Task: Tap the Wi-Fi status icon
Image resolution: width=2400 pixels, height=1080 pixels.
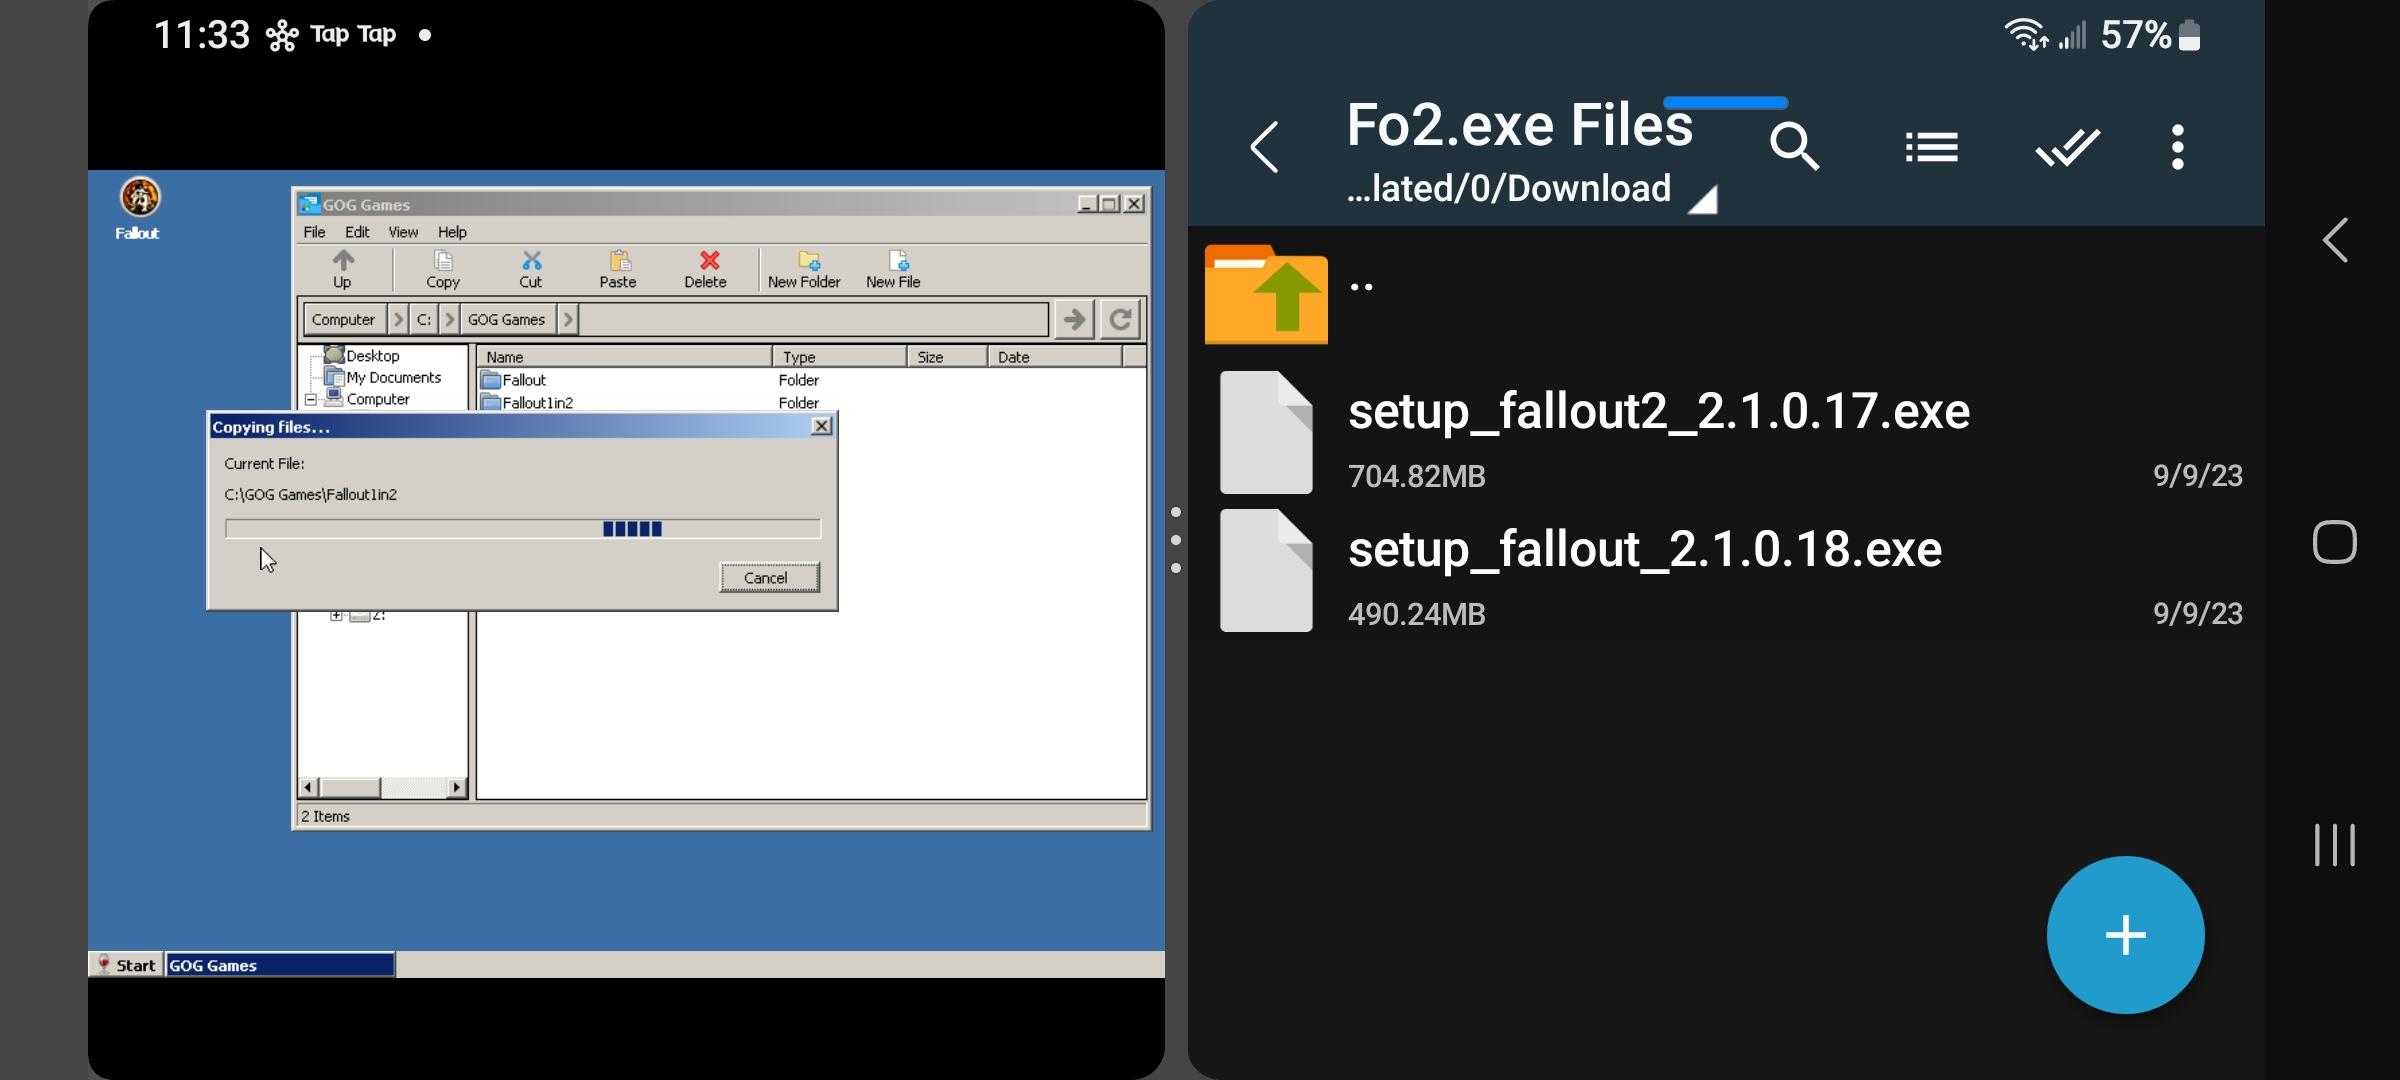Action: (2026, 35)
